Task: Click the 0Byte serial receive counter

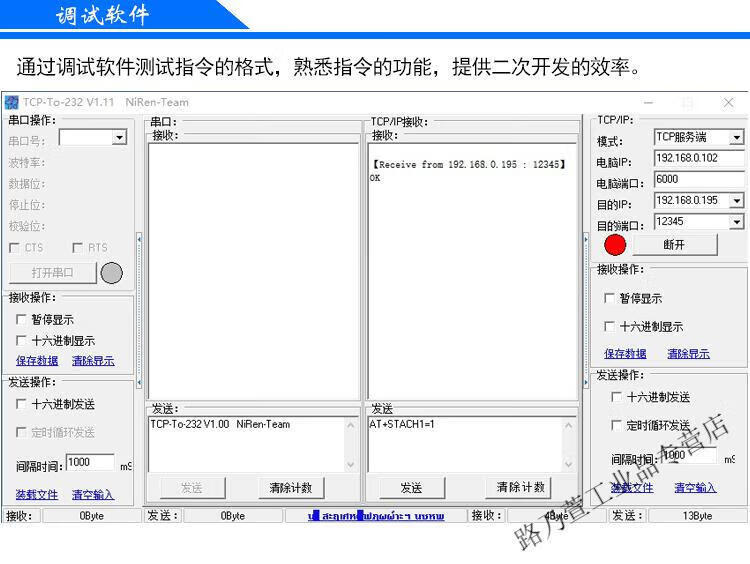Action: click(x=91, y=516)
